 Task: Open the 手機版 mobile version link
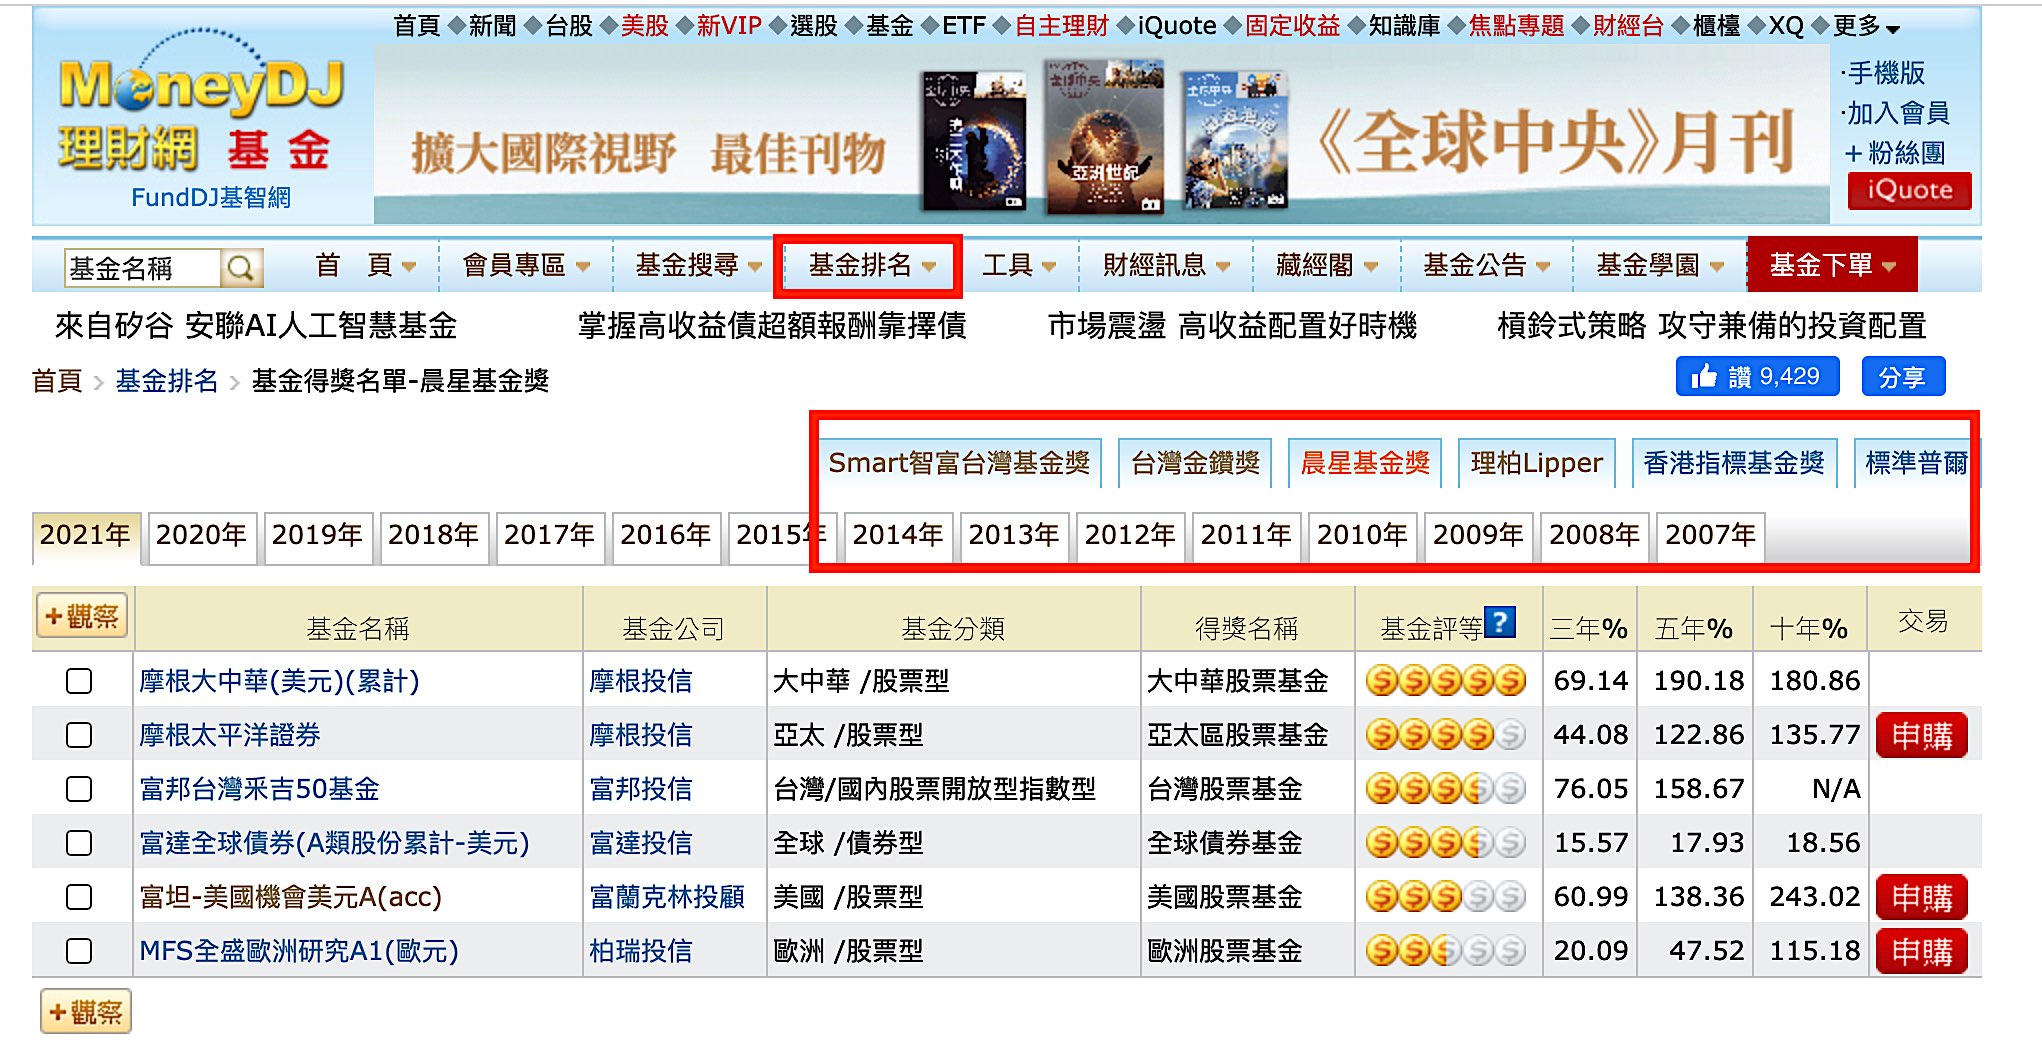[x=1886, y=73]
